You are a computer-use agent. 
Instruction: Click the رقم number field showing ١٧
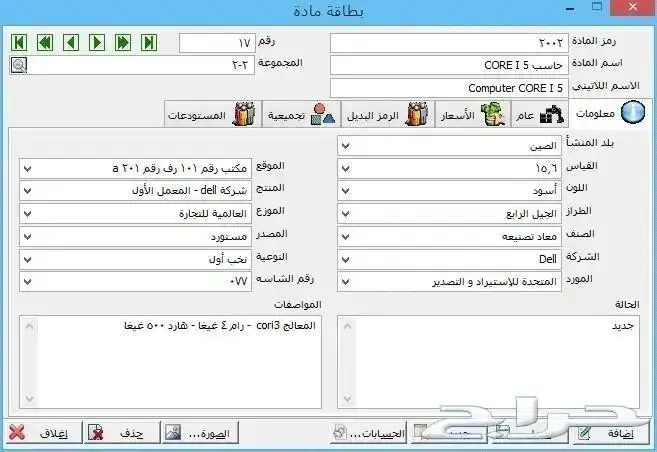pos(217,43)
